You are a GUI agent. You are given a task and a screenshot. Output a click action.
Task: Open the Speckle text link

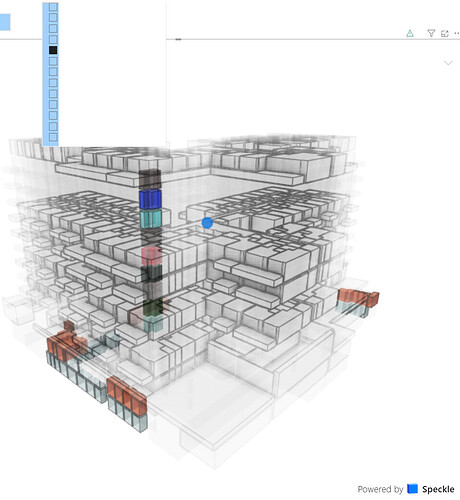[438, 489]
